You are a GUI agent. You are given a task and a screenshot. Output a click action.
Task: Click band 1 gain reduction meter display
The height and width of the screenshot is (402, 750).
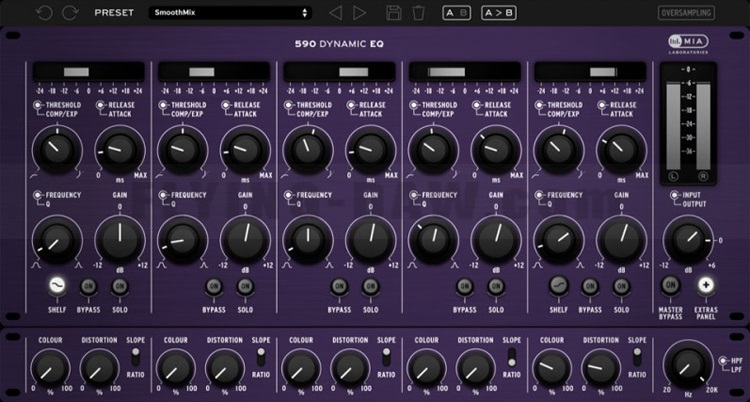[x=88, y=72]
